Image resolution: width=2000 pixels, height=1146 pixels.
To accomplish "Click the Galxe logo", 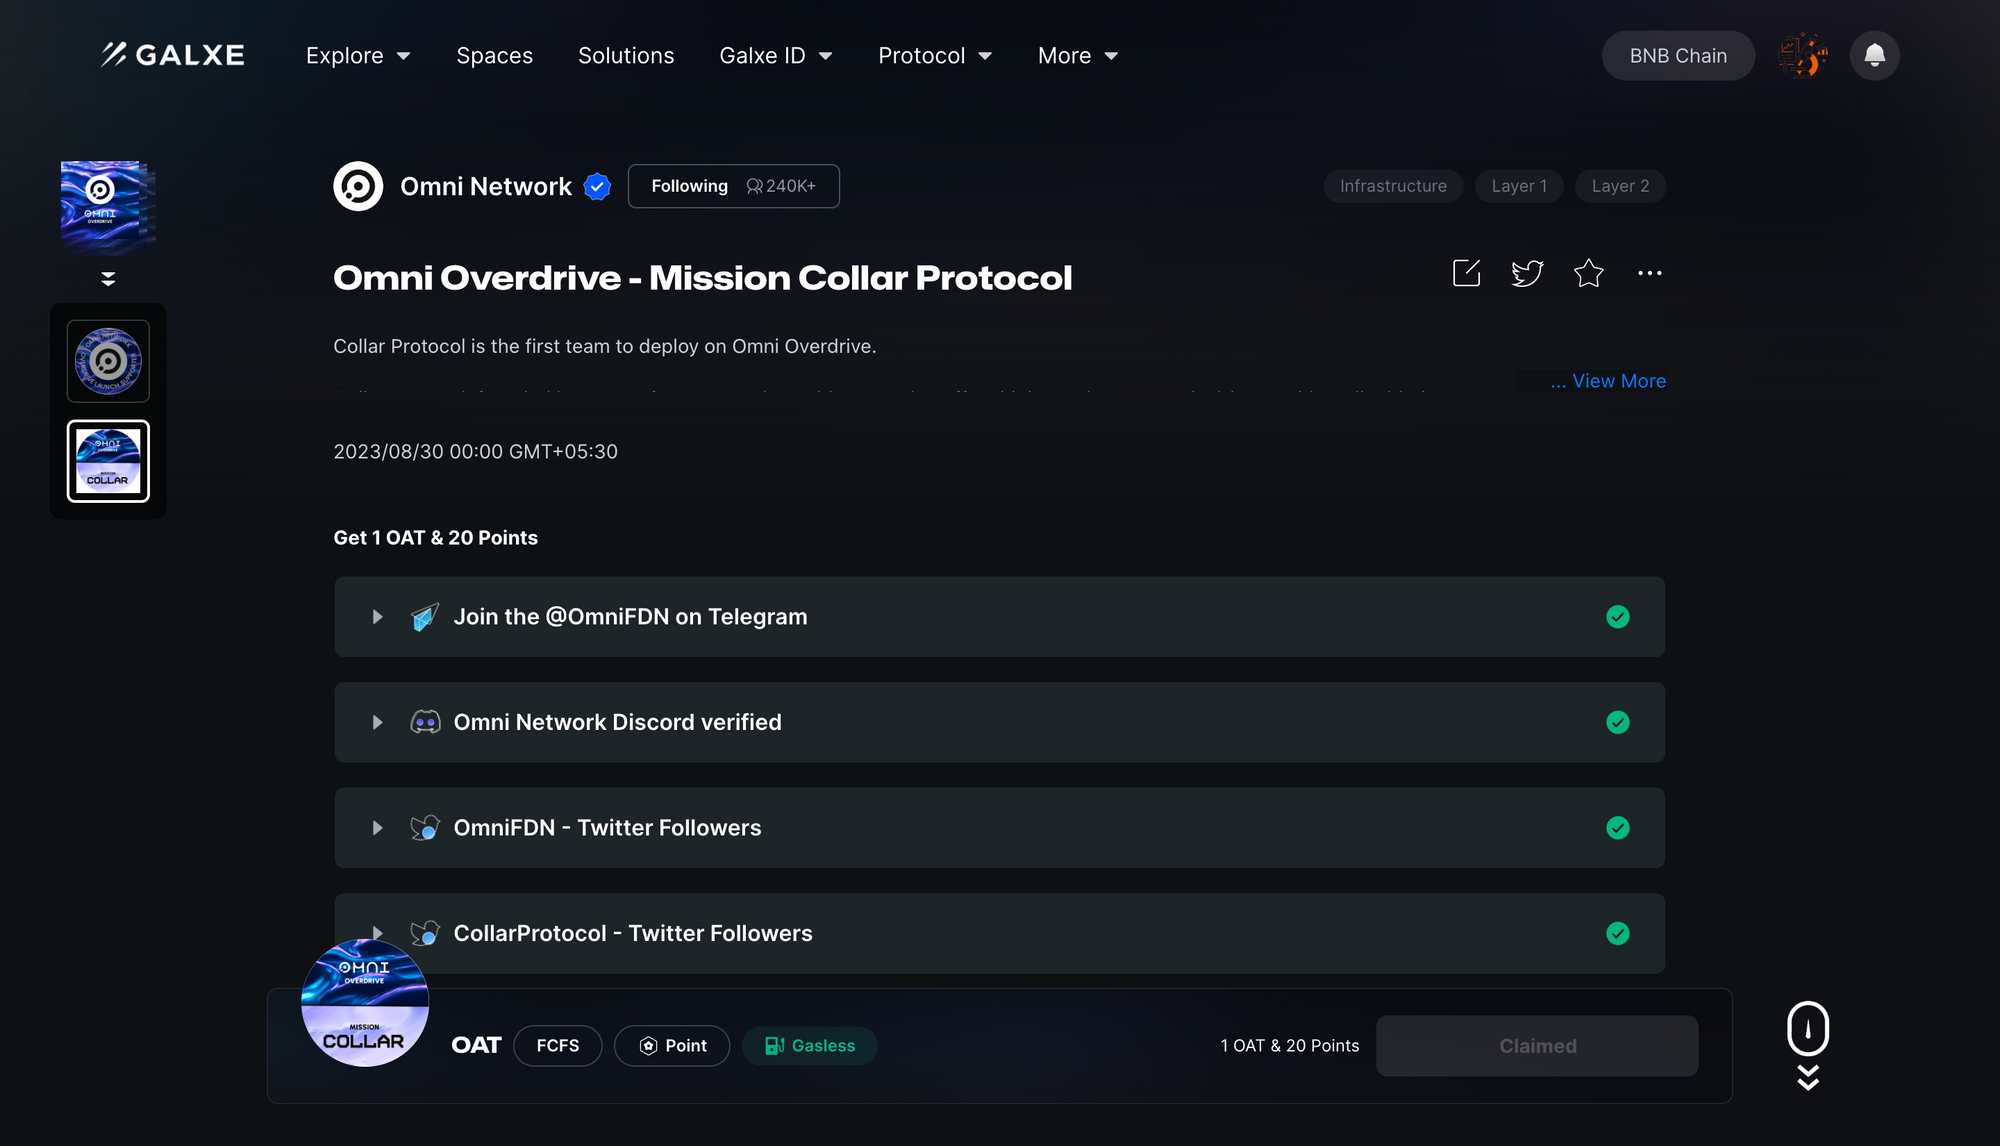I will tap(173, 55).
